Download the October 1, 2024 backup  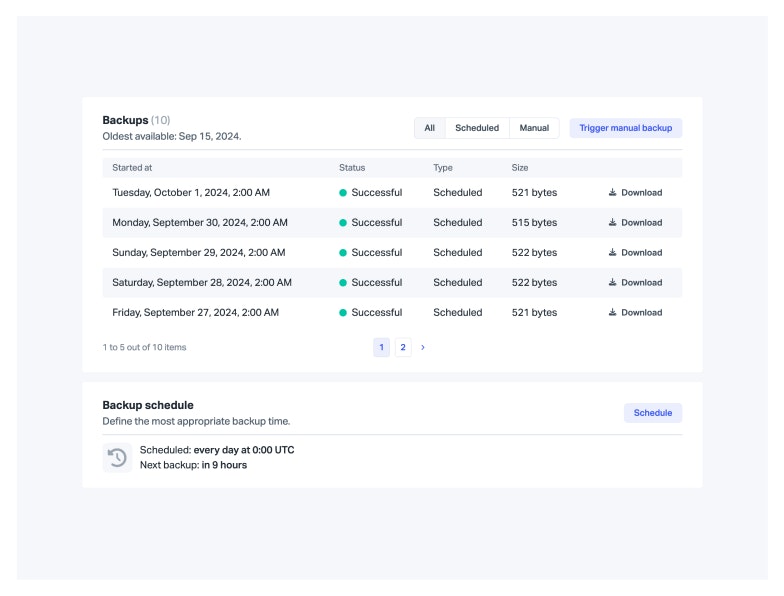point(635,193)
